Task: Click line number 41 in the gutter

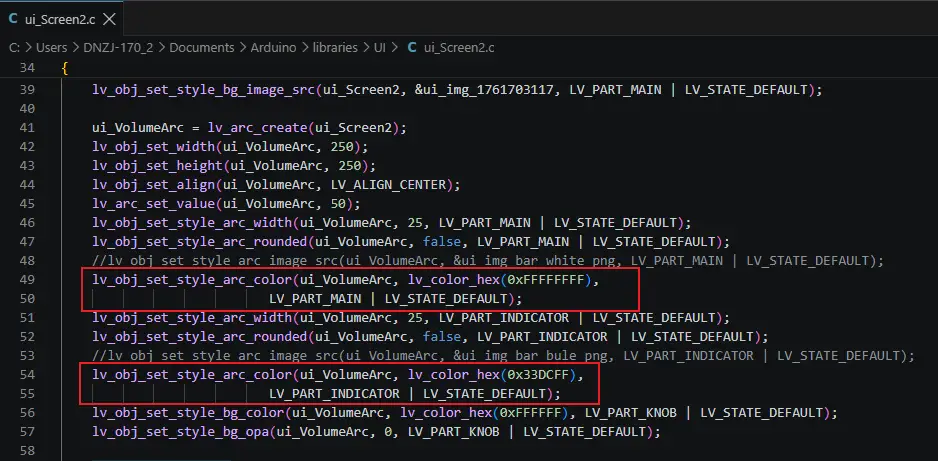Action: coord(28,127)
